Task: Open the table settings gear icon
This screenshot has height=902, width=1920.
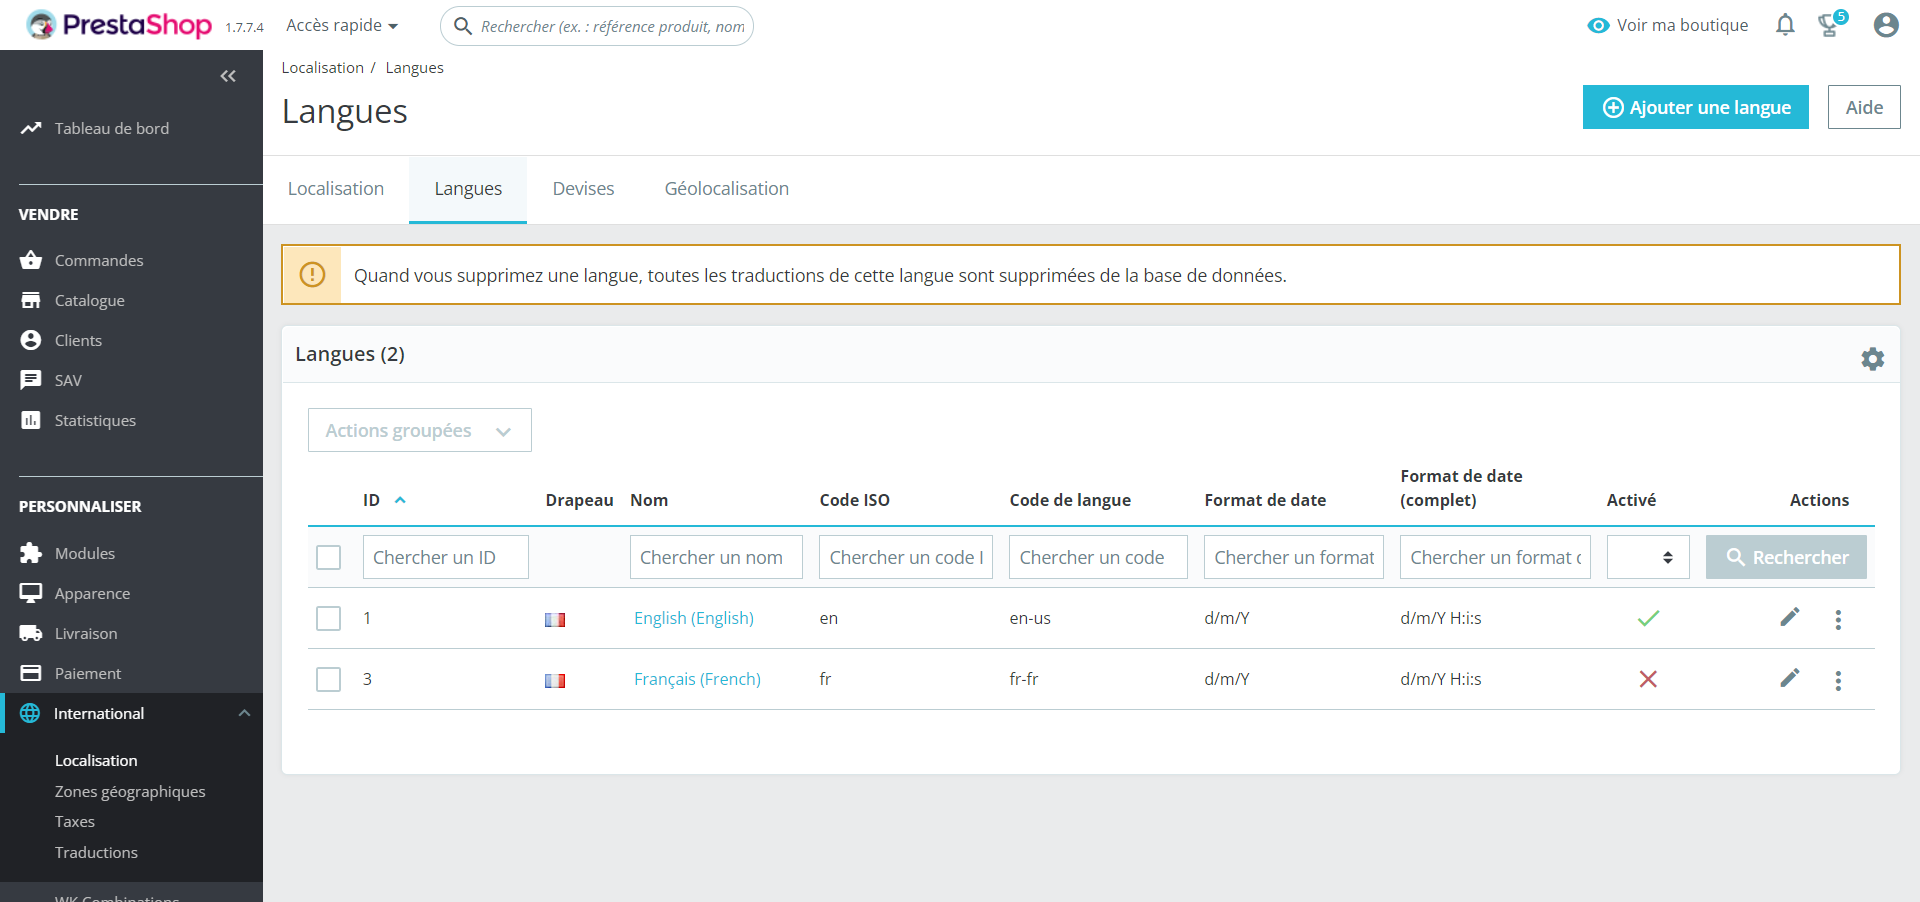Action: [x=1872, y=359]
